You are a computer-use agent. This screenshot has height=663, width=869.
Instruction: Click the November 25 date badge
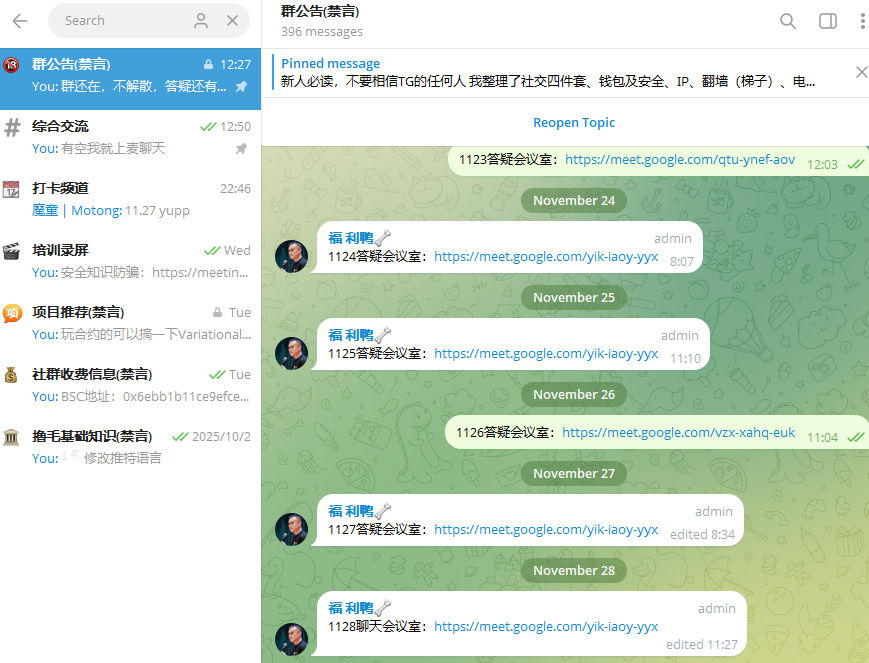click(x=574, y=298)
